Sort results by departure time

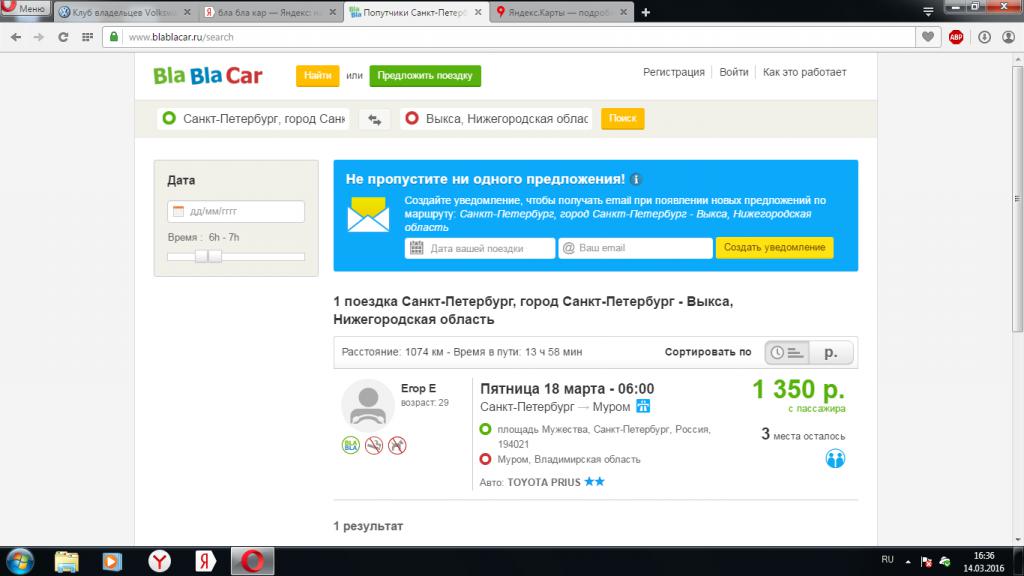coord(787,353)
